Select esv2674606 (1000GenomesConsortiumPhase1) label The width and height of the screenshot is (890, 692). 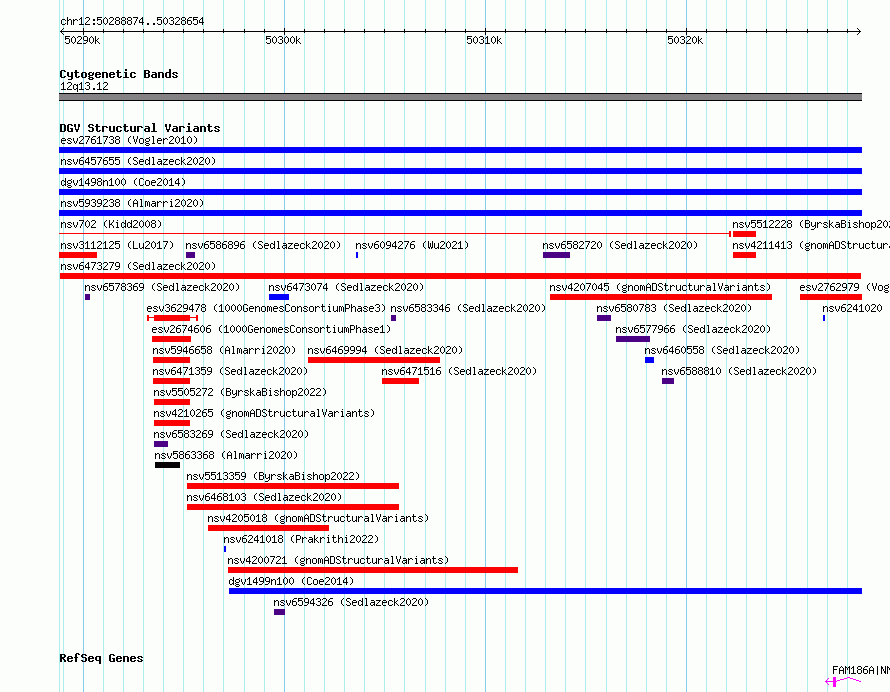click(x=271, y=329)
